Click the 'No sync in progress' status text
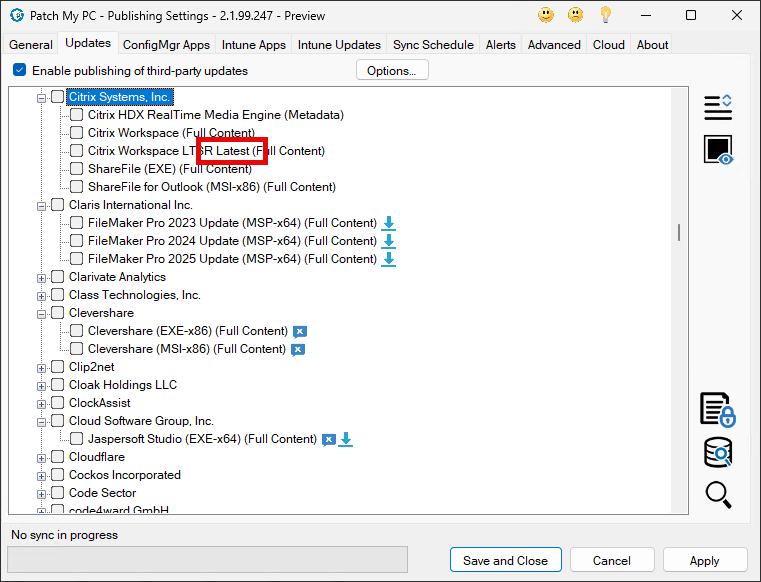 (x=65, y=534)
